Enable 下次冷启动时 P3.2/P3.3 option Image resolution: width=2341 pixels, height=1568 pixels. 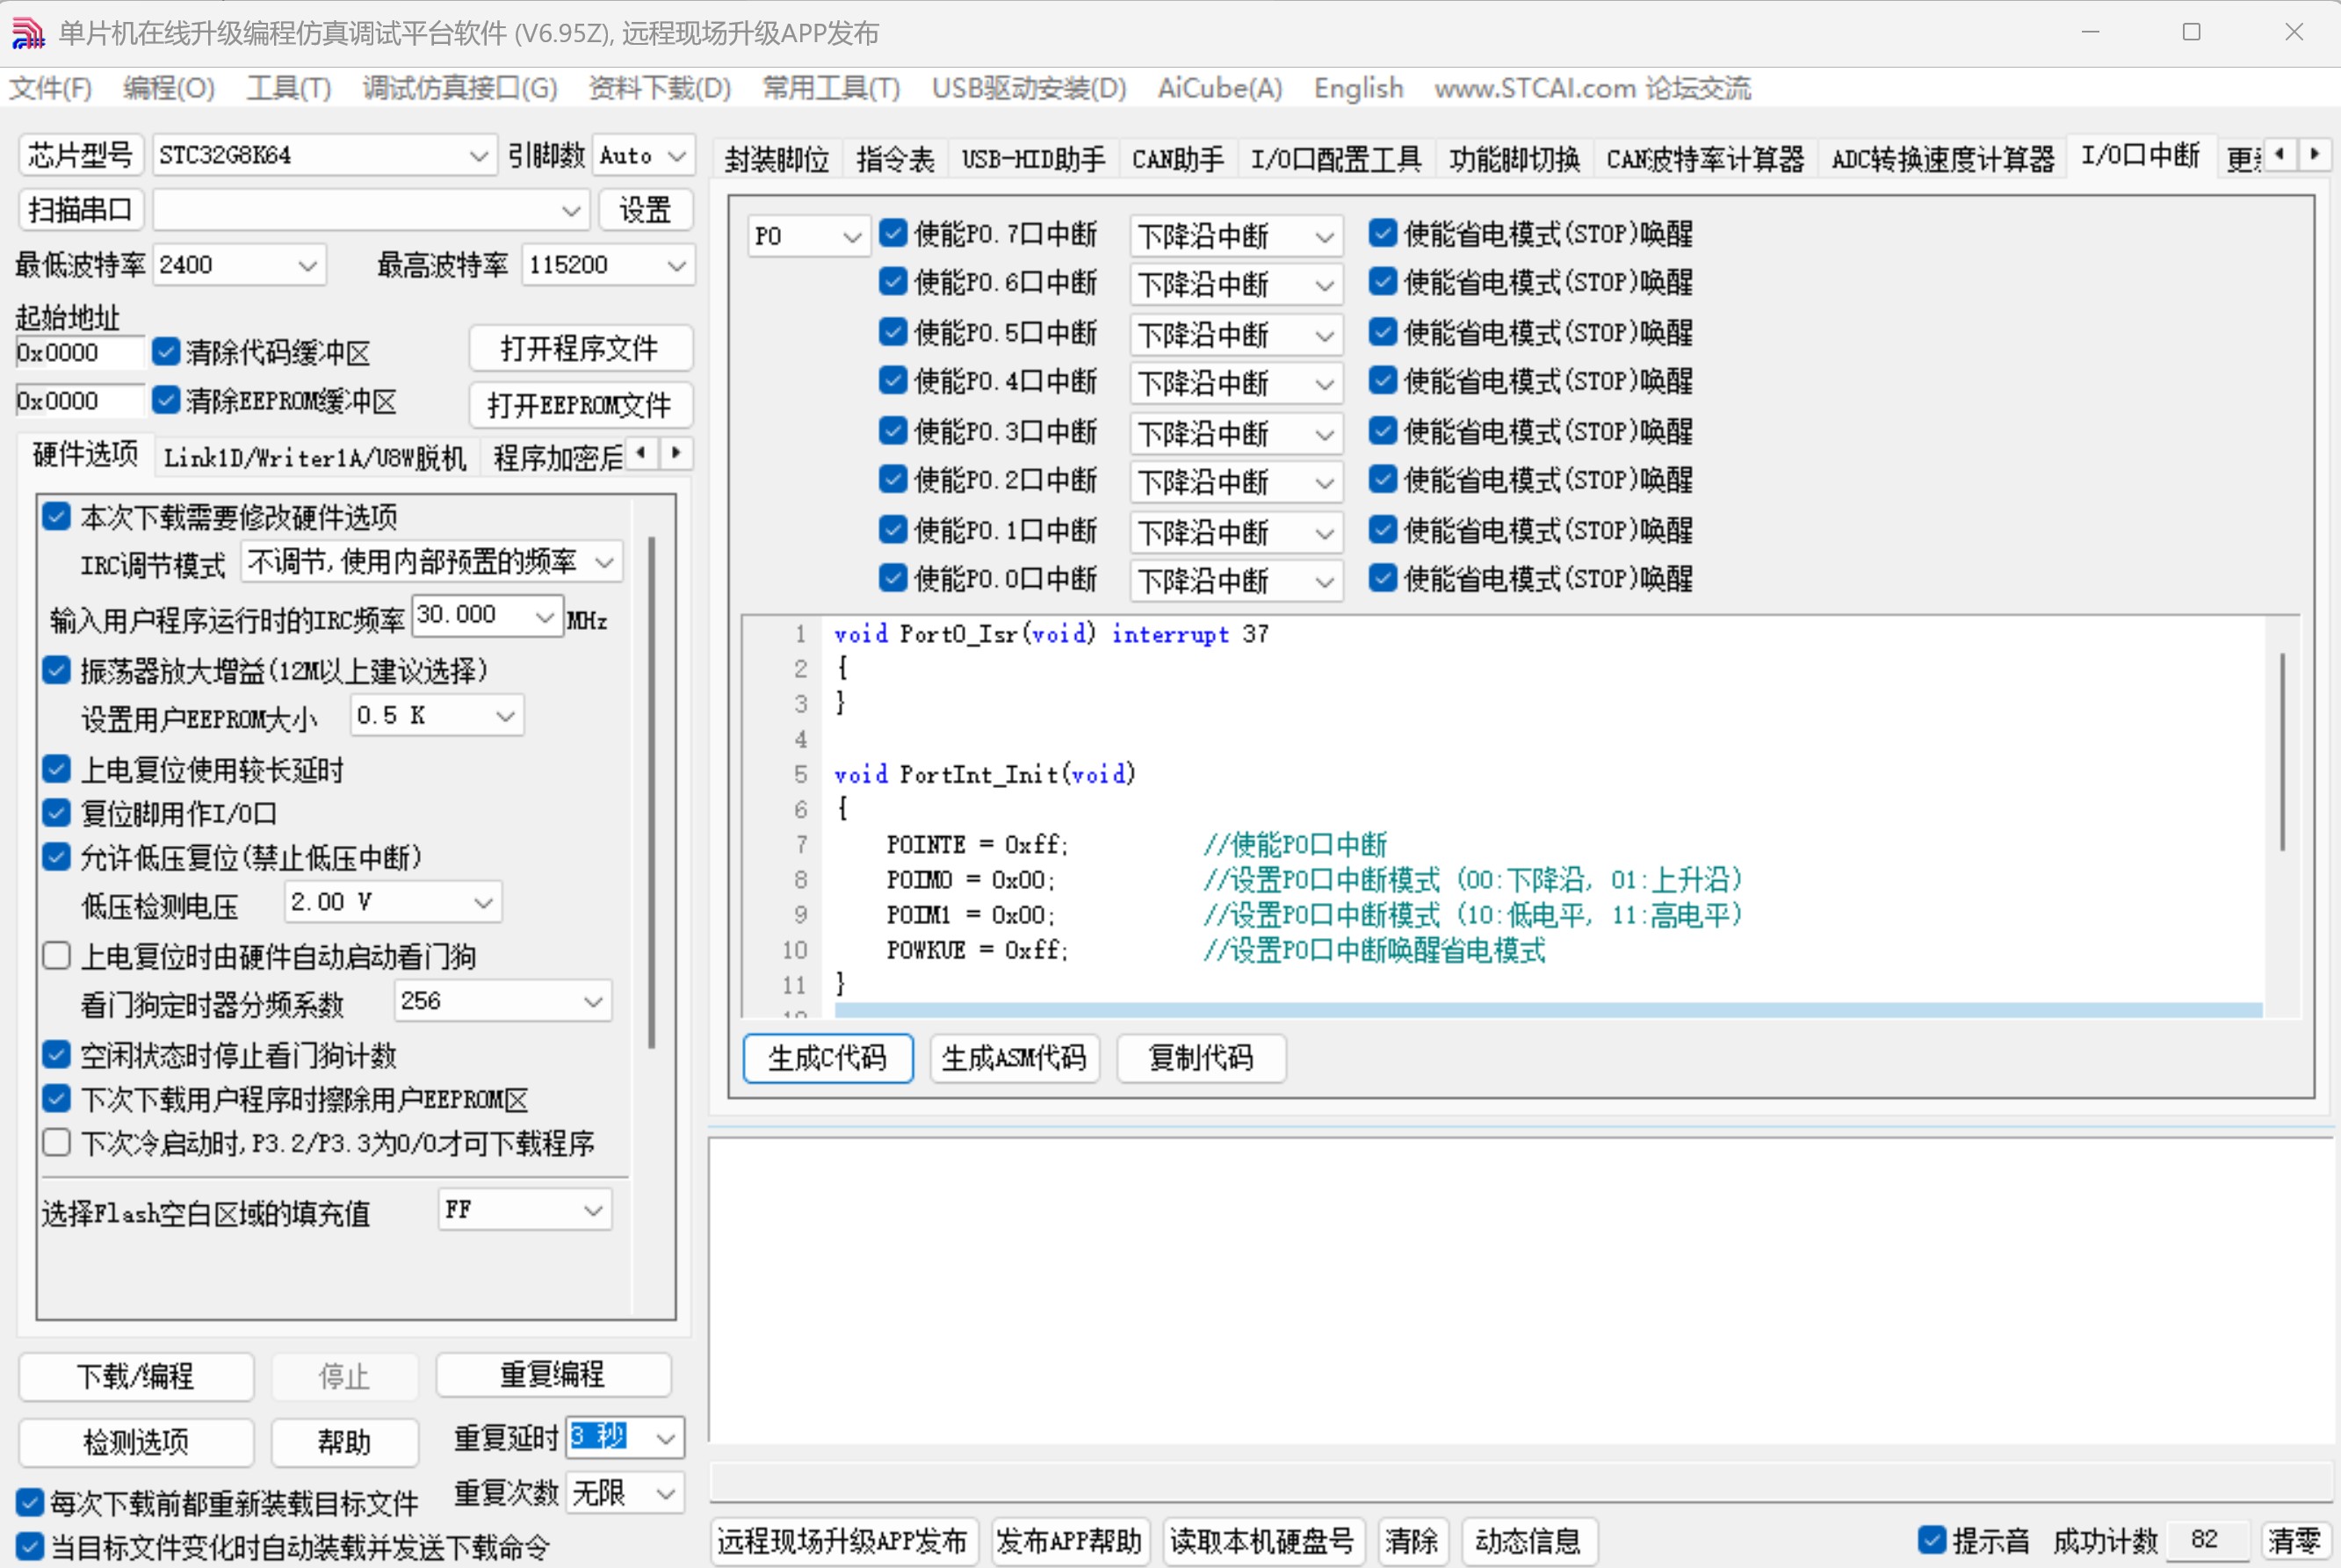[57, 1143]
